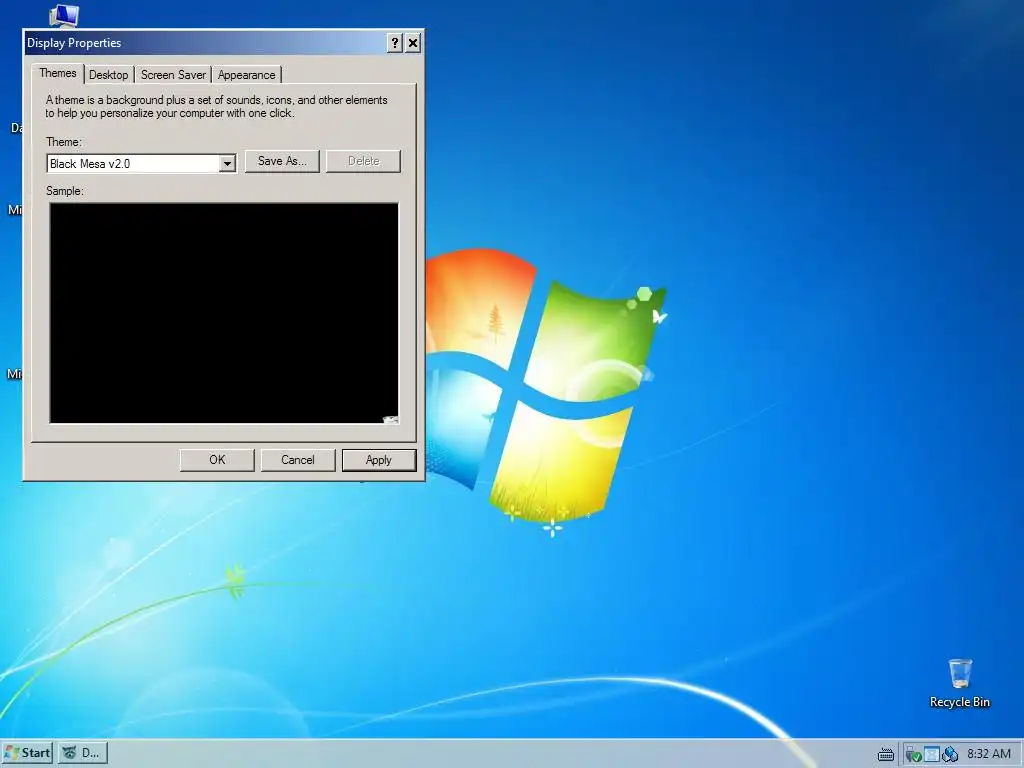Click the Save As... button

(x=282, y=161)
